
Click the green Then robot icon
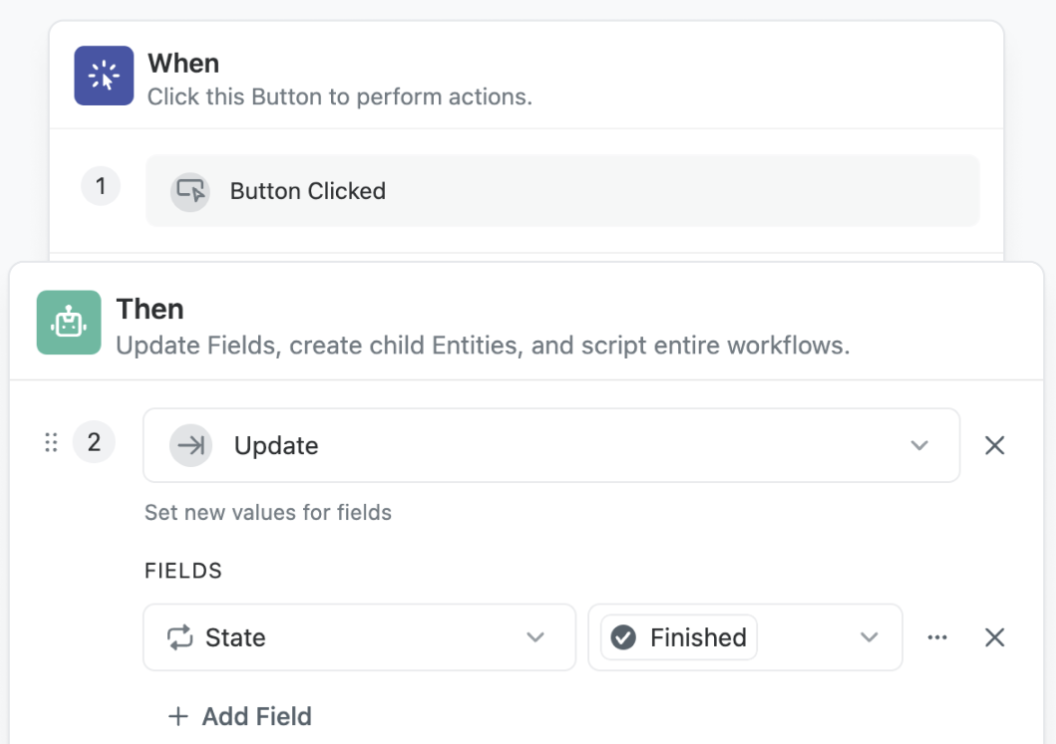[69, 323]
